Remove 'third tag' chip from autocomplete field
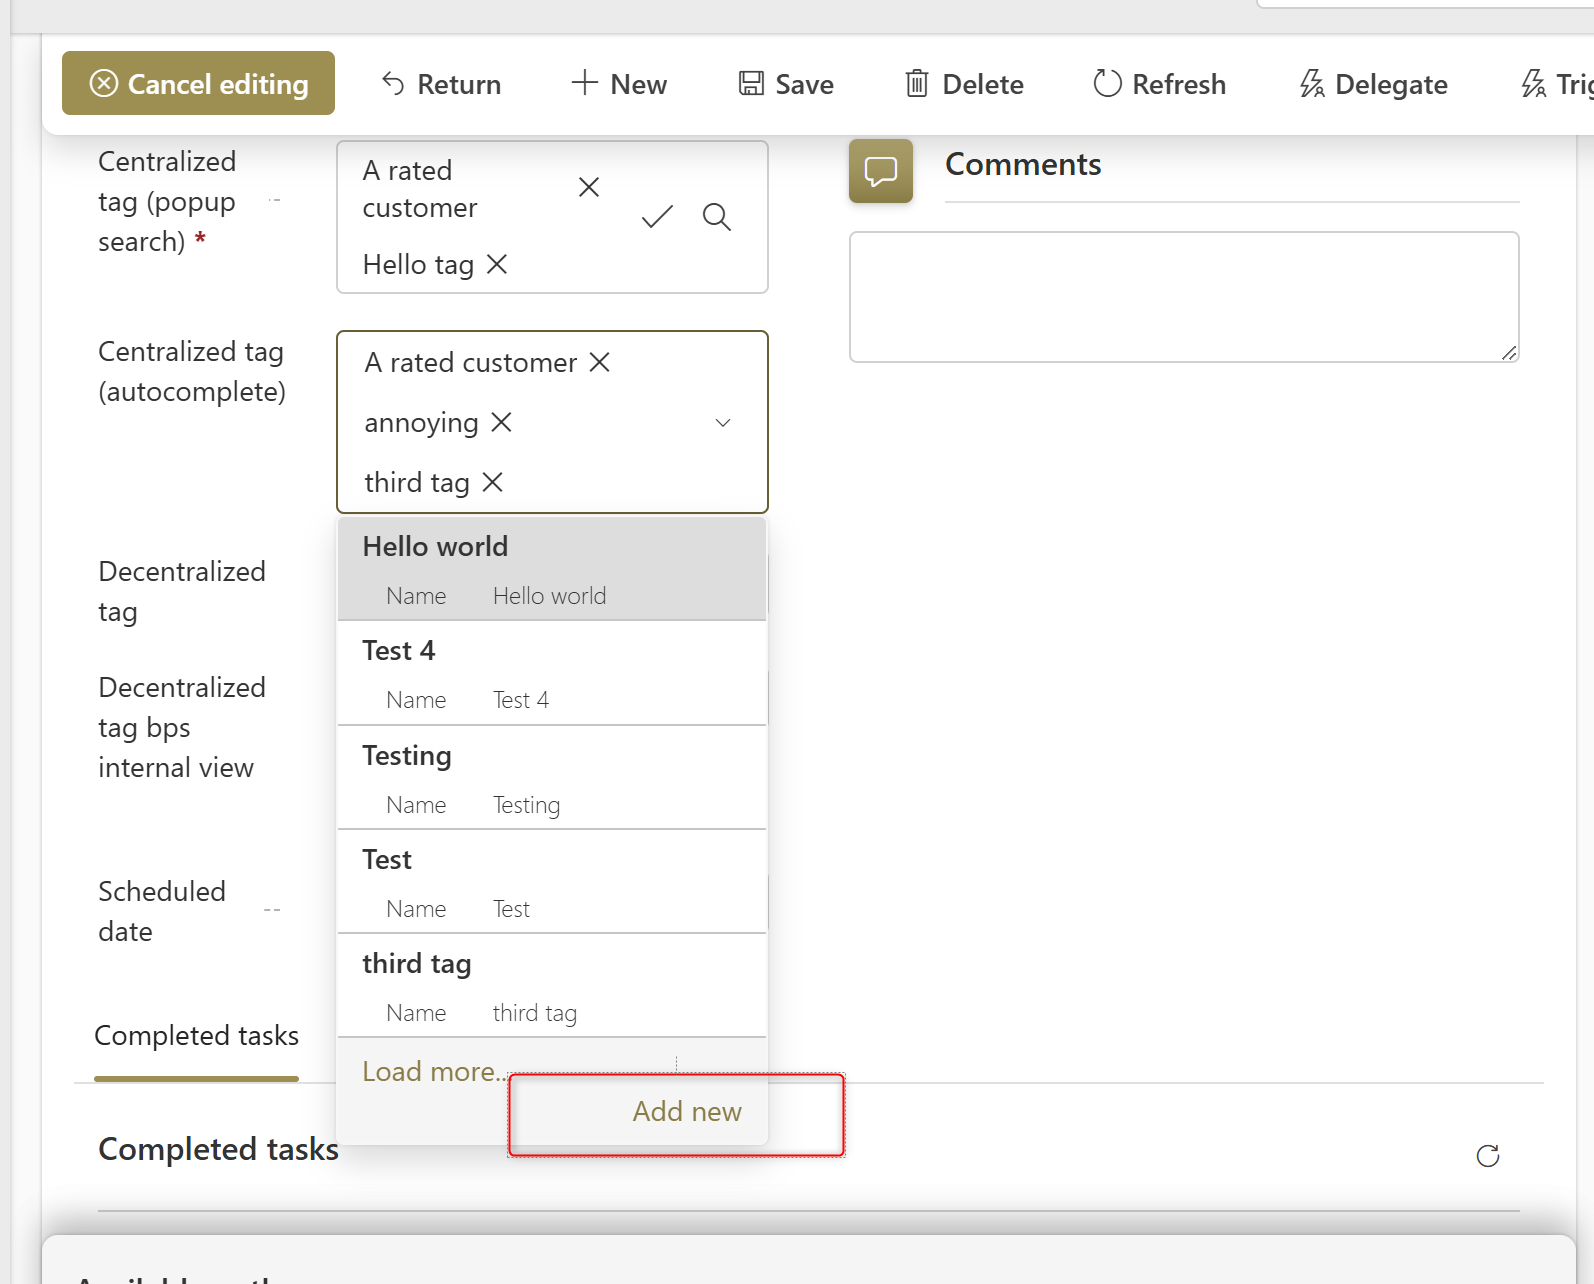 coord(492,483)
